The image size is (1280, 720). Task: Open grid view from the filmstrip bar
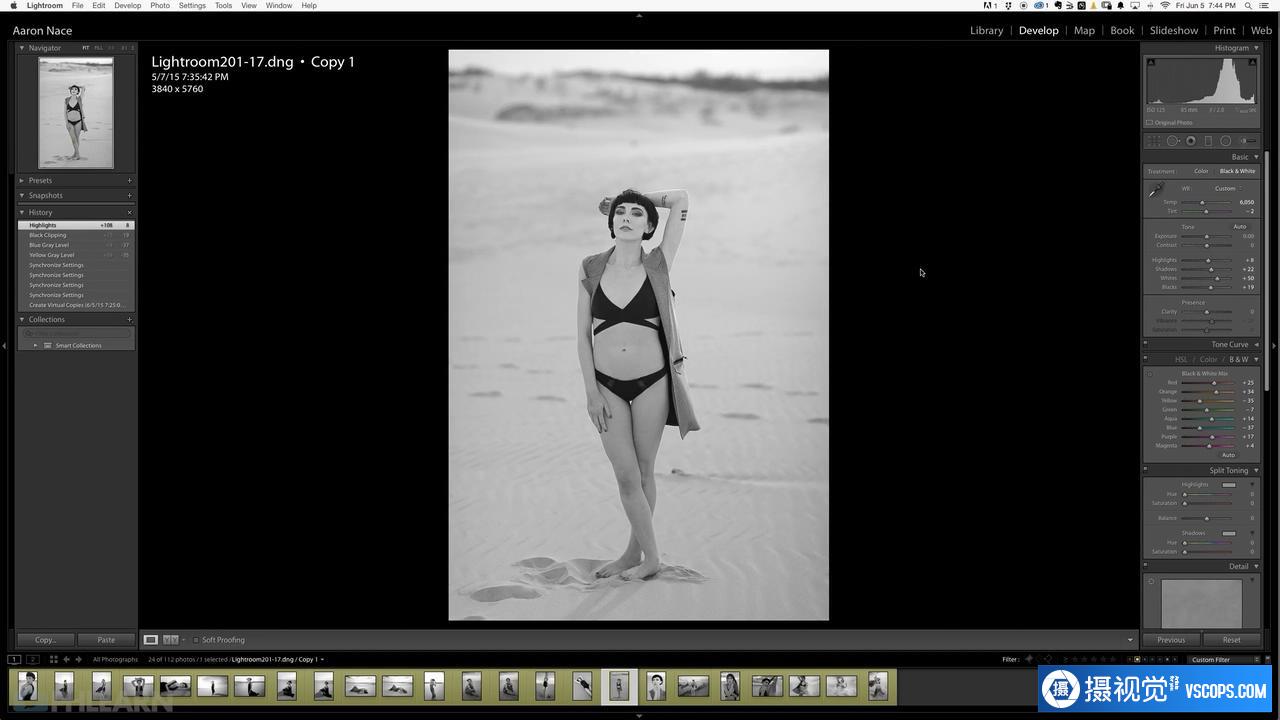(x=53, y=659)
